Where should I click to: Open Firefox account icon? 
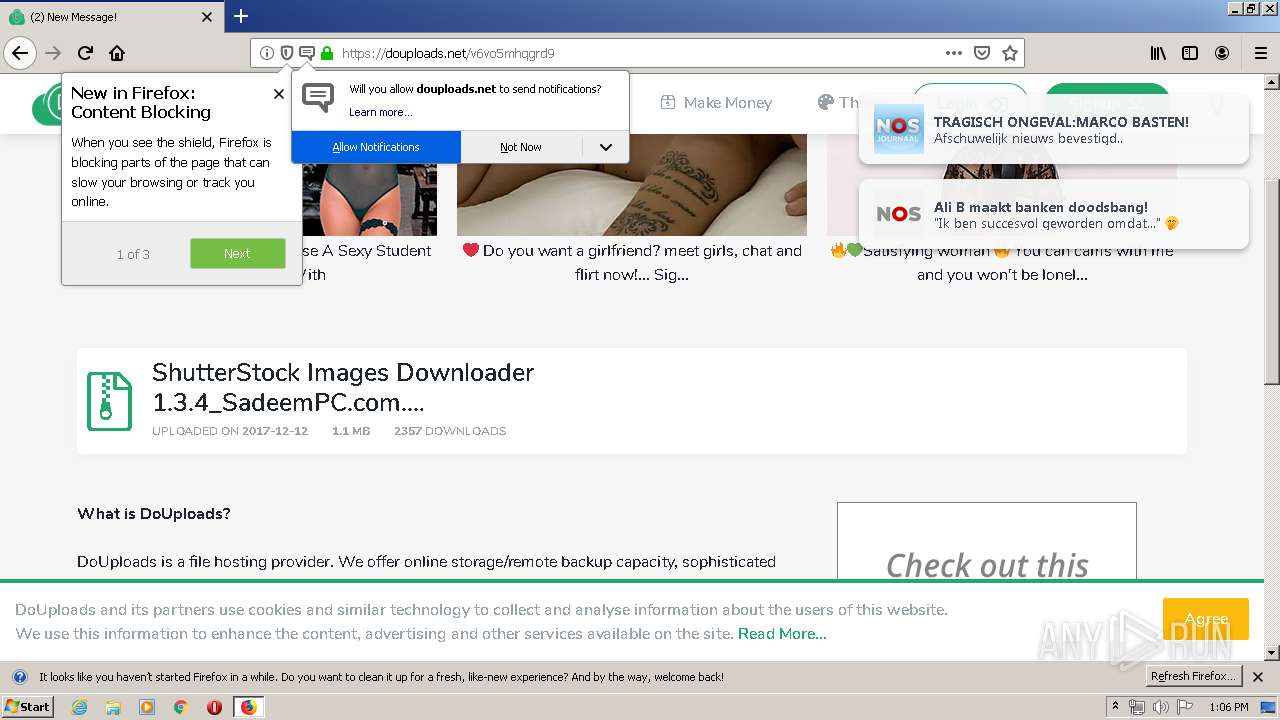point(1222,53)
